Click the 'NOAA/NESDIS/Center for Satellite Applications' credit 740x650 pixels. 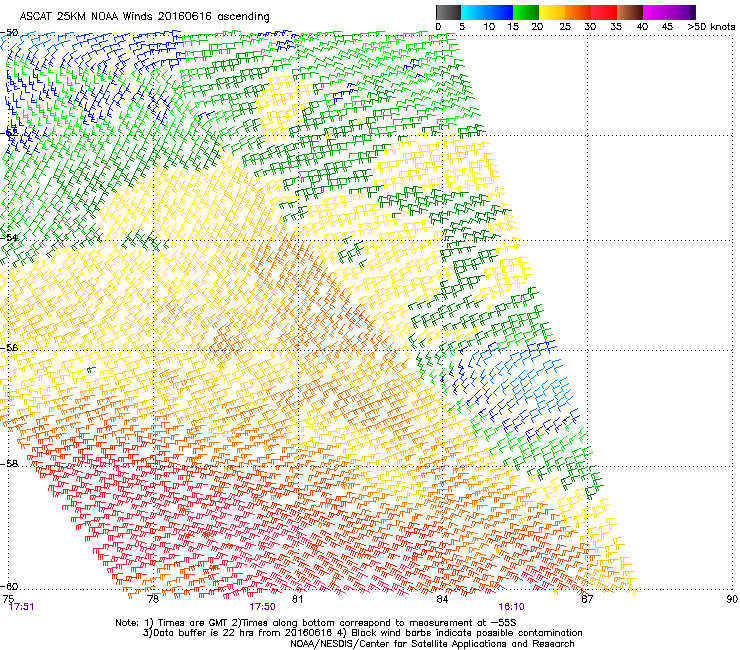[x=399, y=644]
